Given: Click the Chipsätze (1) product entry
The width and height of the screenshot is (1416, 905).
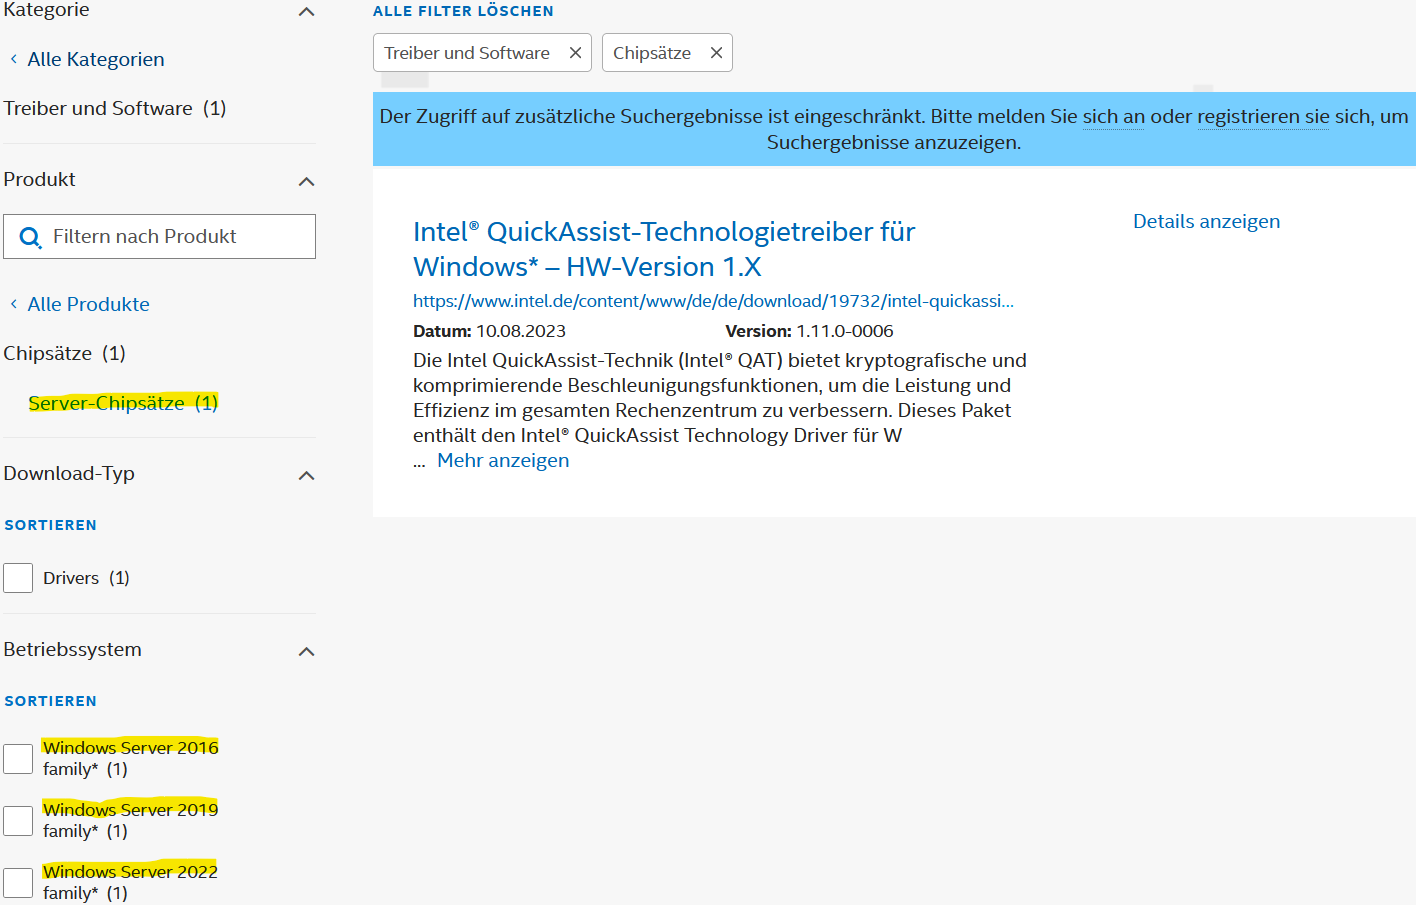Looking at the screenshot, I should click(x=64, y=353).
